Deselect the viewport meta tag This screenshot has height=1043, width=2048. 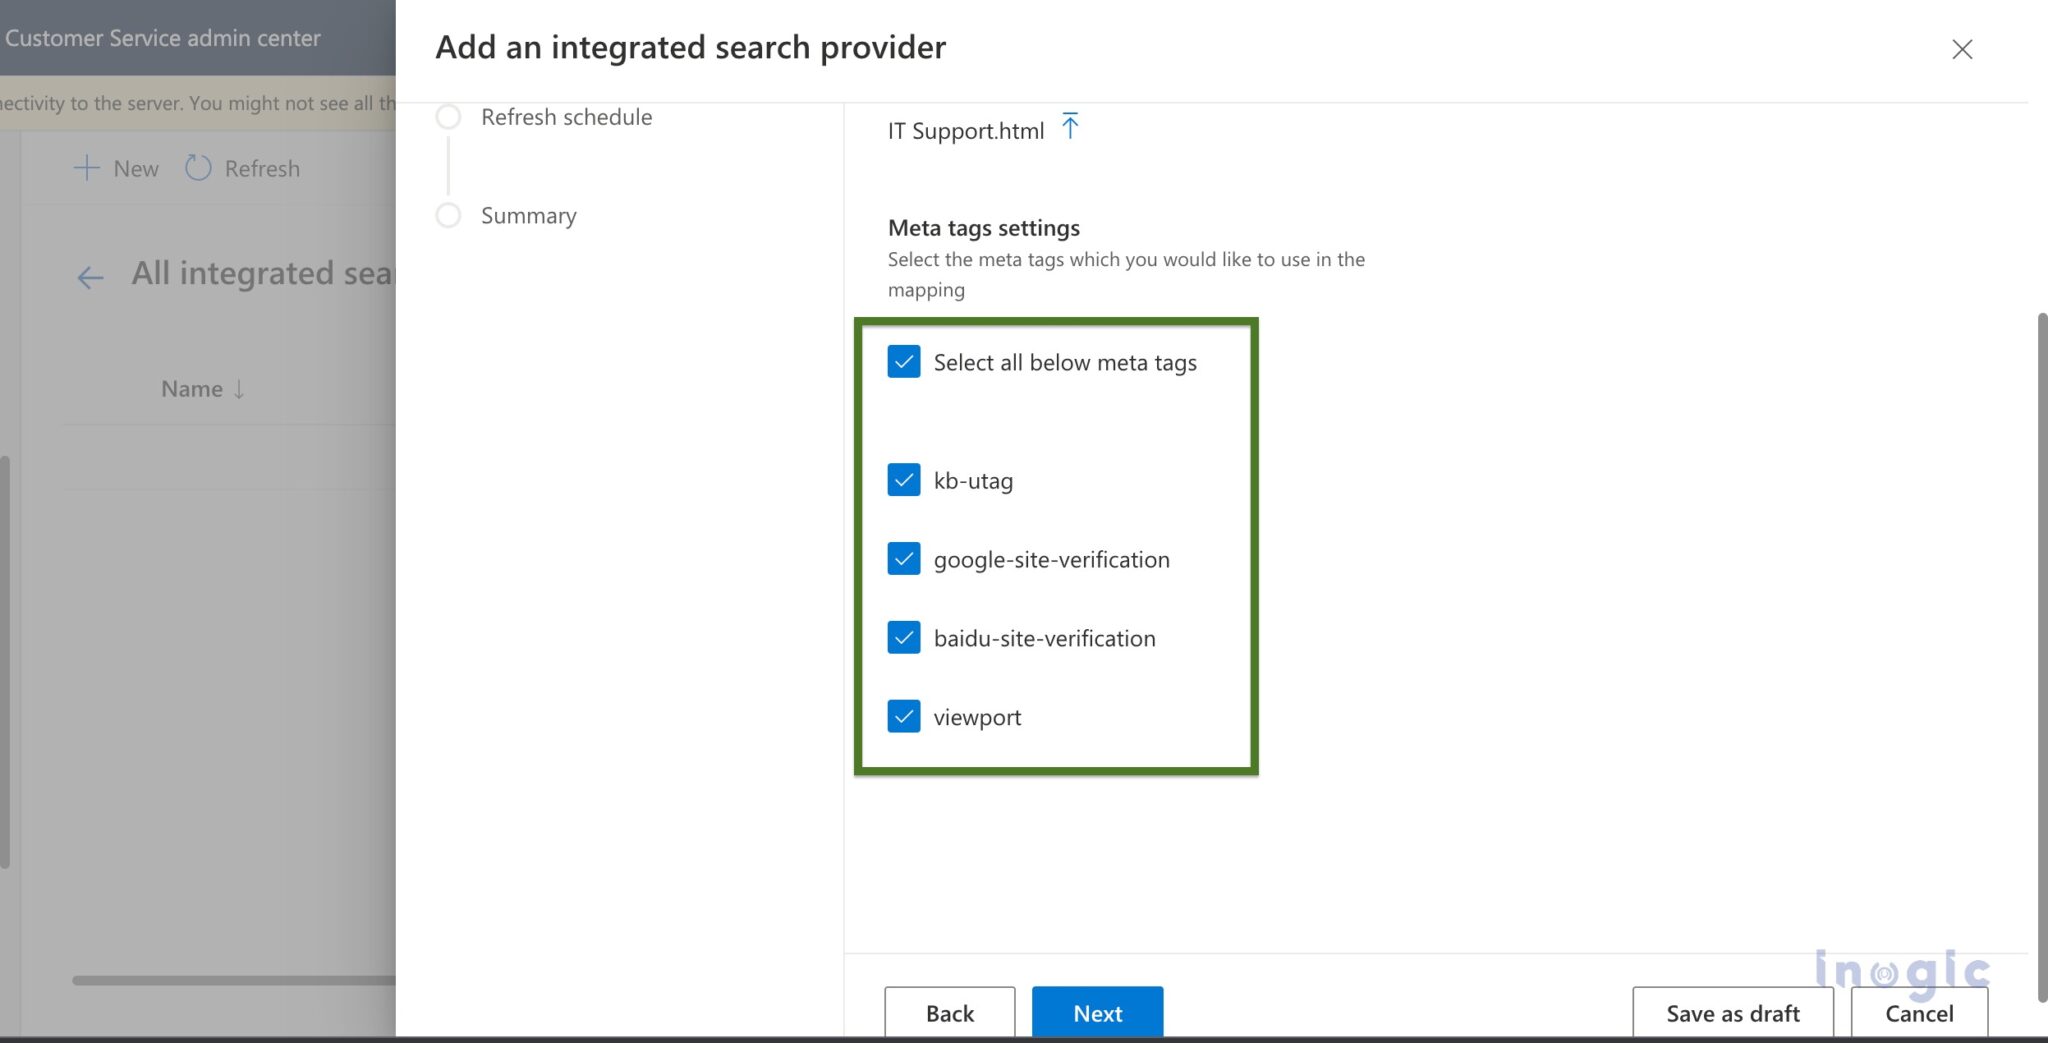point(903,716)
